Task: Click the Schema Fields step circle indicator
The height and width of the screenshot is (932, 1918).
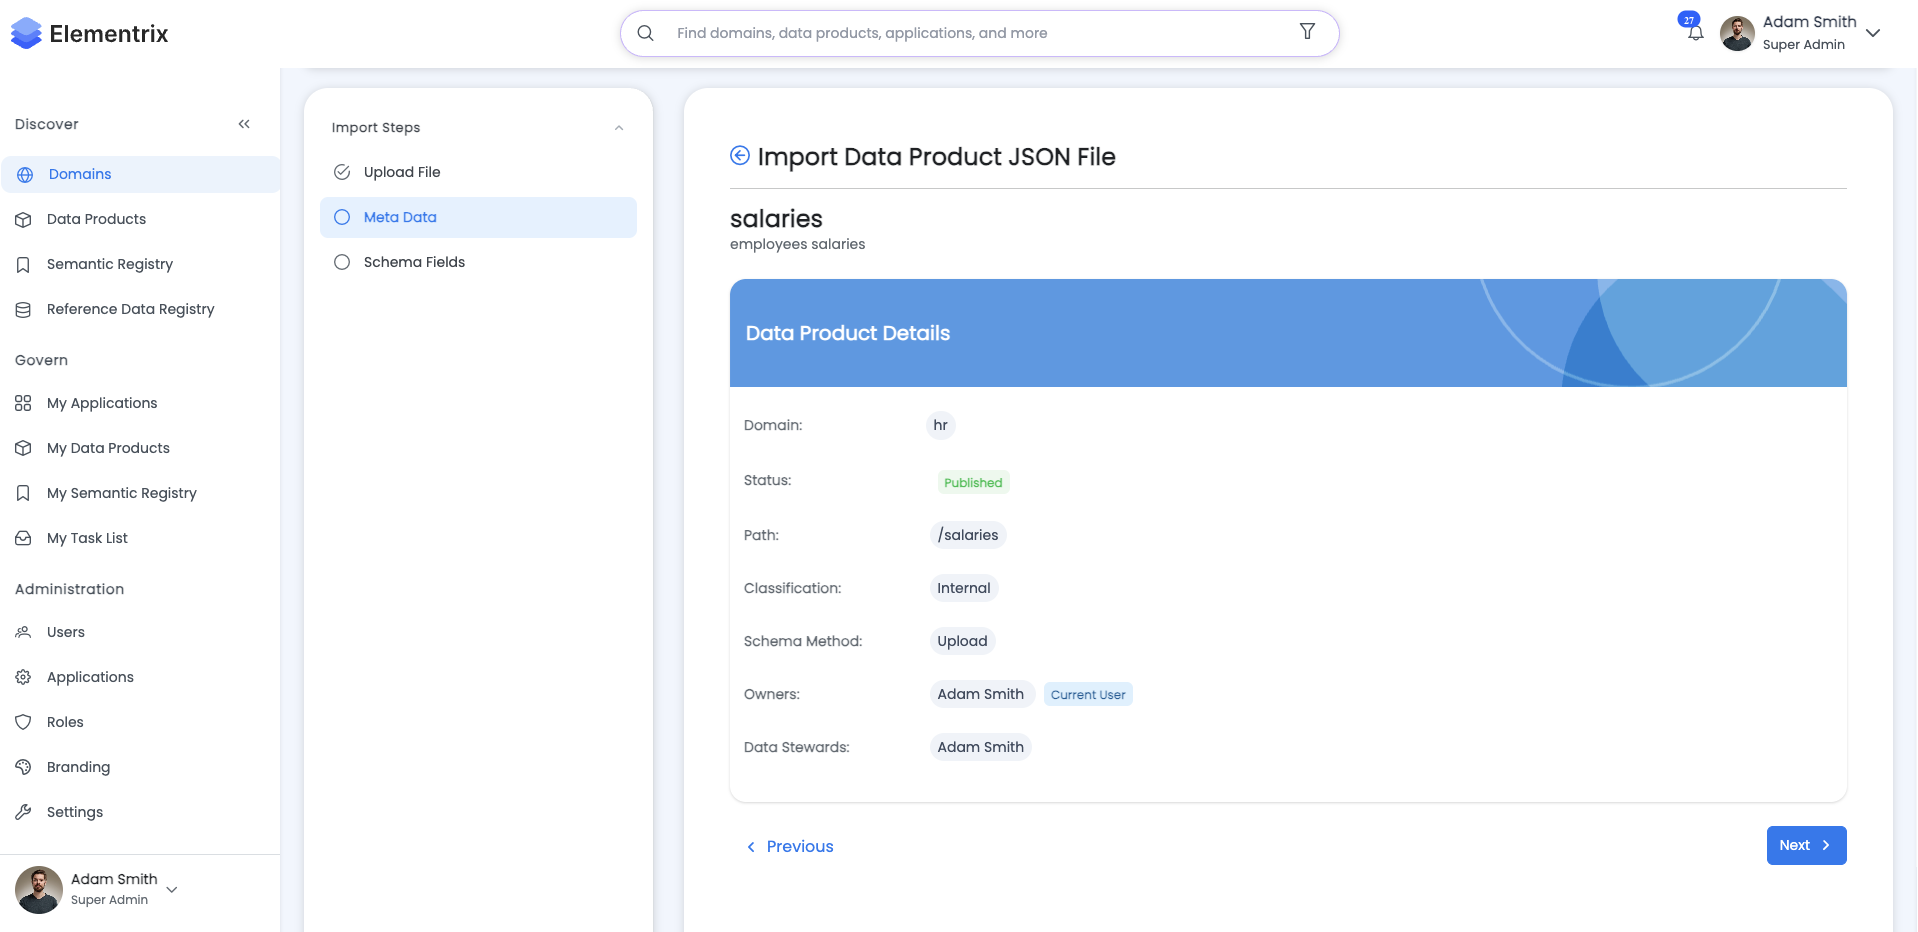Action: point(342,262)
